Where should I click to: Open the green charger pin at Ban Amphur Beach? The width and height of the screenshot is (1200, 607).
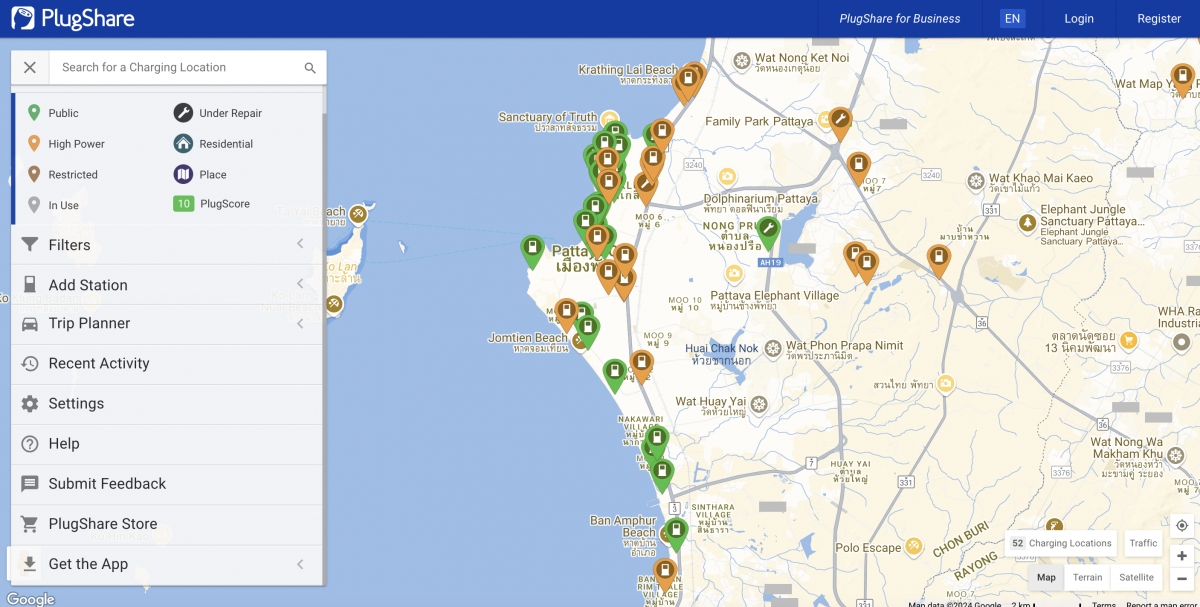click(676, 533)
